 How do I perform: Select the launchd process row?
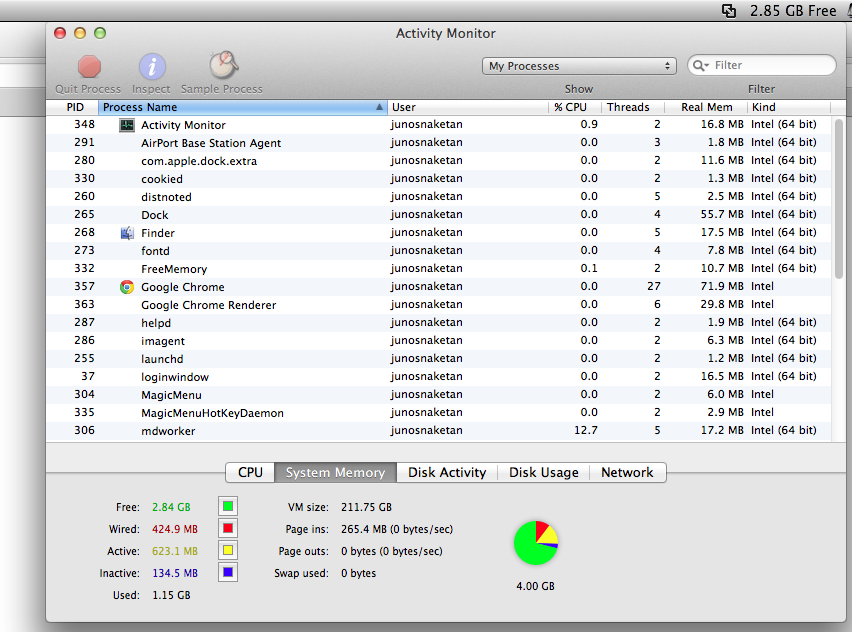438,358
